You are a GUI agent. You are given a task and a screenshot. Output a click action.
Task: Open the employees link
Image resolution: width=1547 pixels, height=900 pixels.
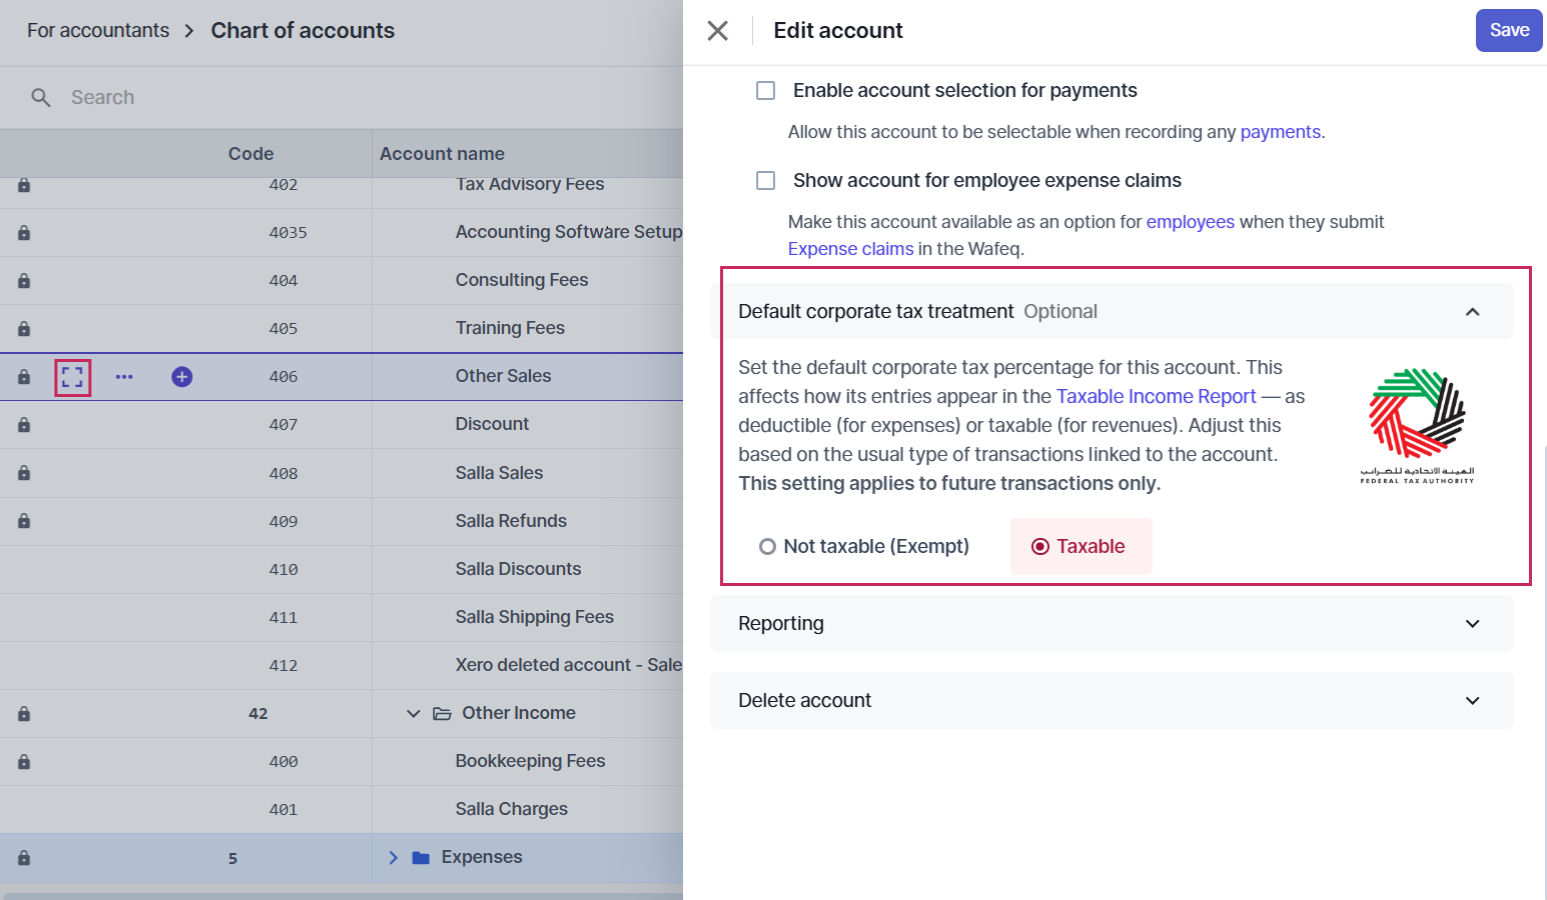pos(1190,222)
